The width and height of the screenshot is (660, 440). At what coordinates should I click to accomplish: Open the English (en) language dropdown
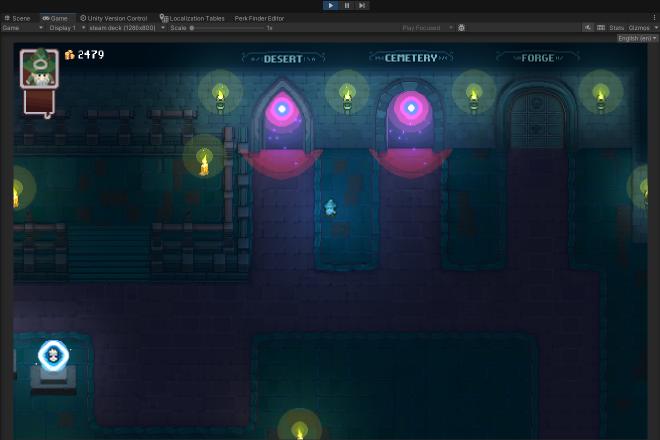coord(636,38)
